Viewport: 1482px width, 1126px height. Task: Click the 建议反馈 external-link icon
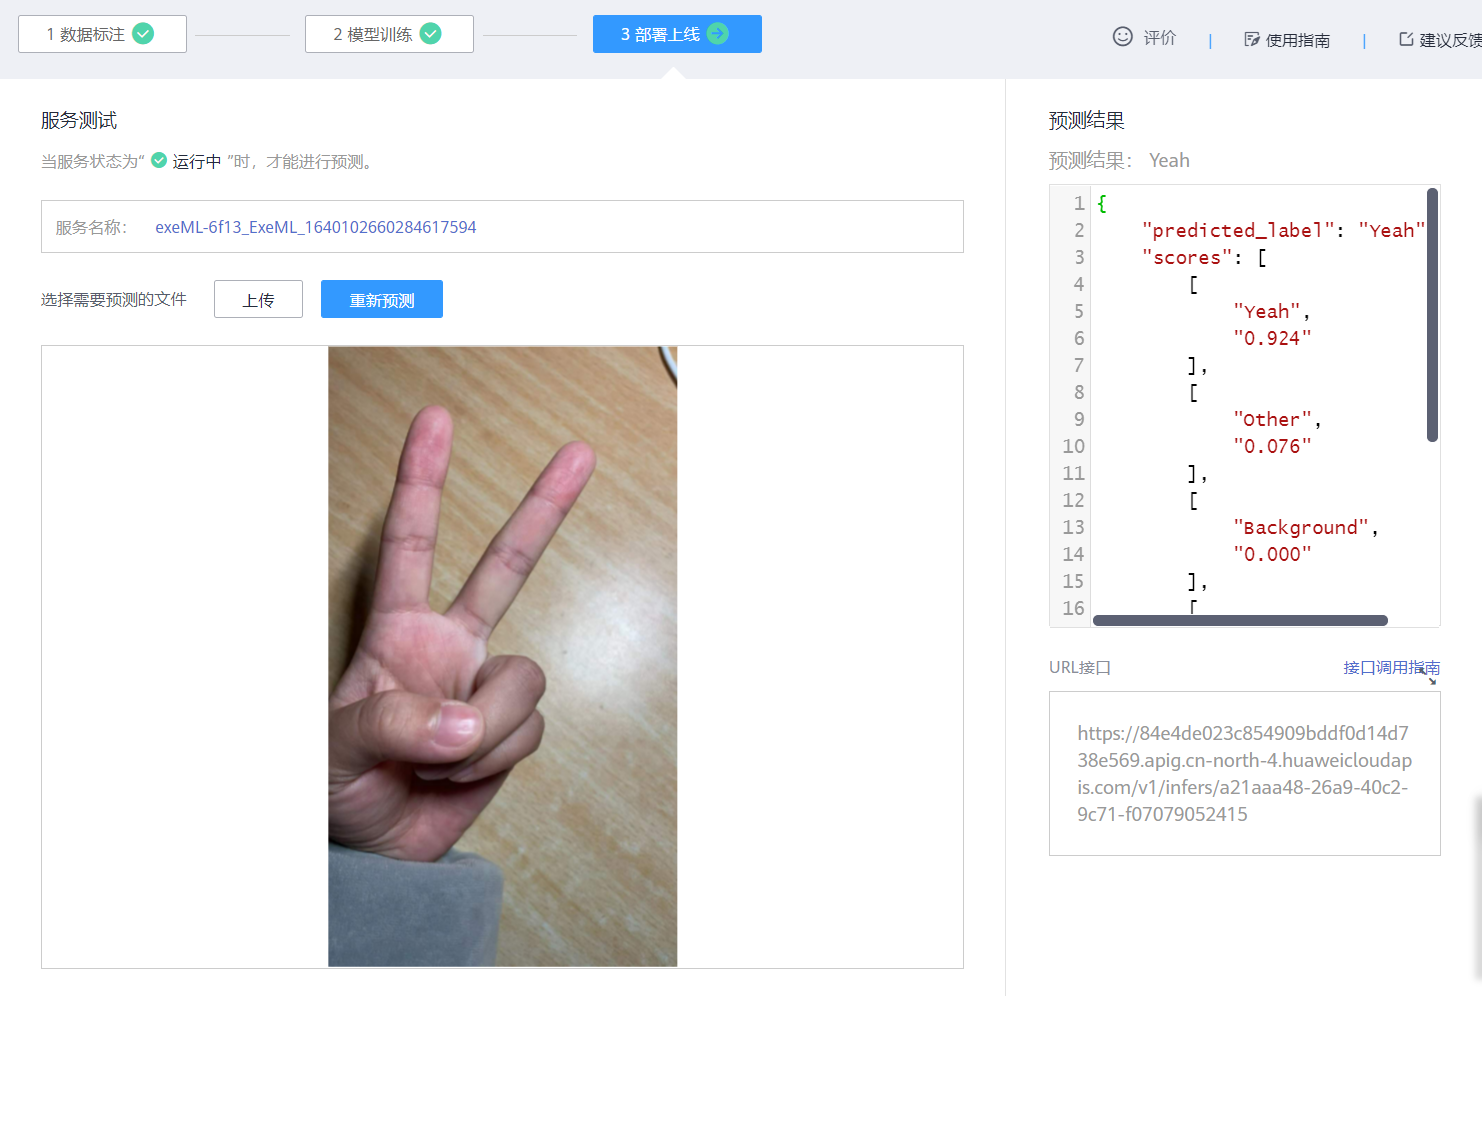1406,40
